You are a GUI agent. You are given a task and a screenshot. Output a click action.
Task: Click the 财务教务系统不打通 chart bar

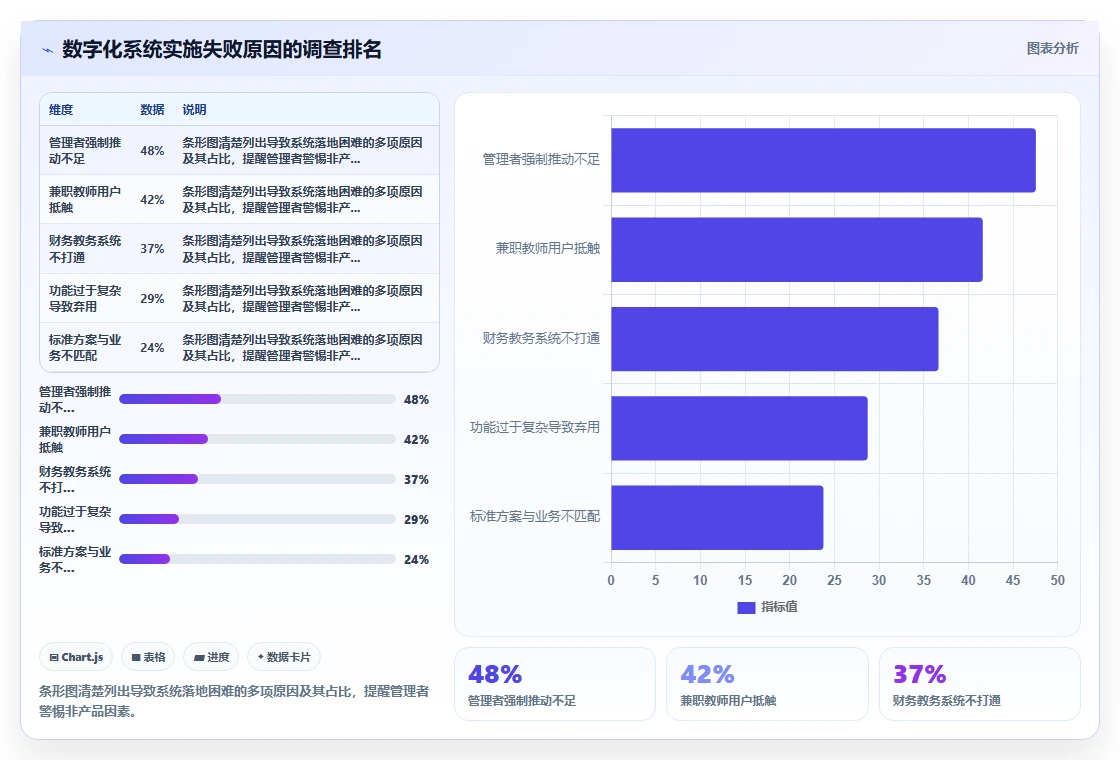tap(774, 339)
